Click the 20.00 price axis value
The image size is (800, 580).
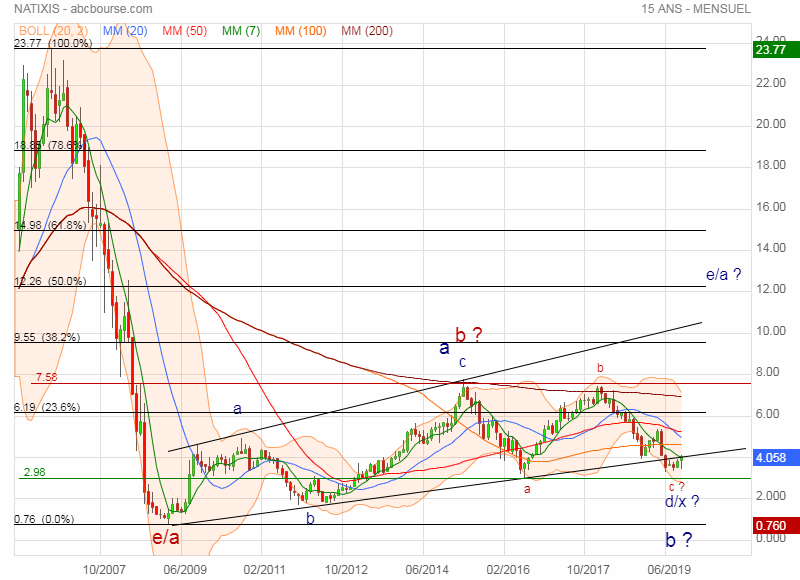(x=771, y=124)
